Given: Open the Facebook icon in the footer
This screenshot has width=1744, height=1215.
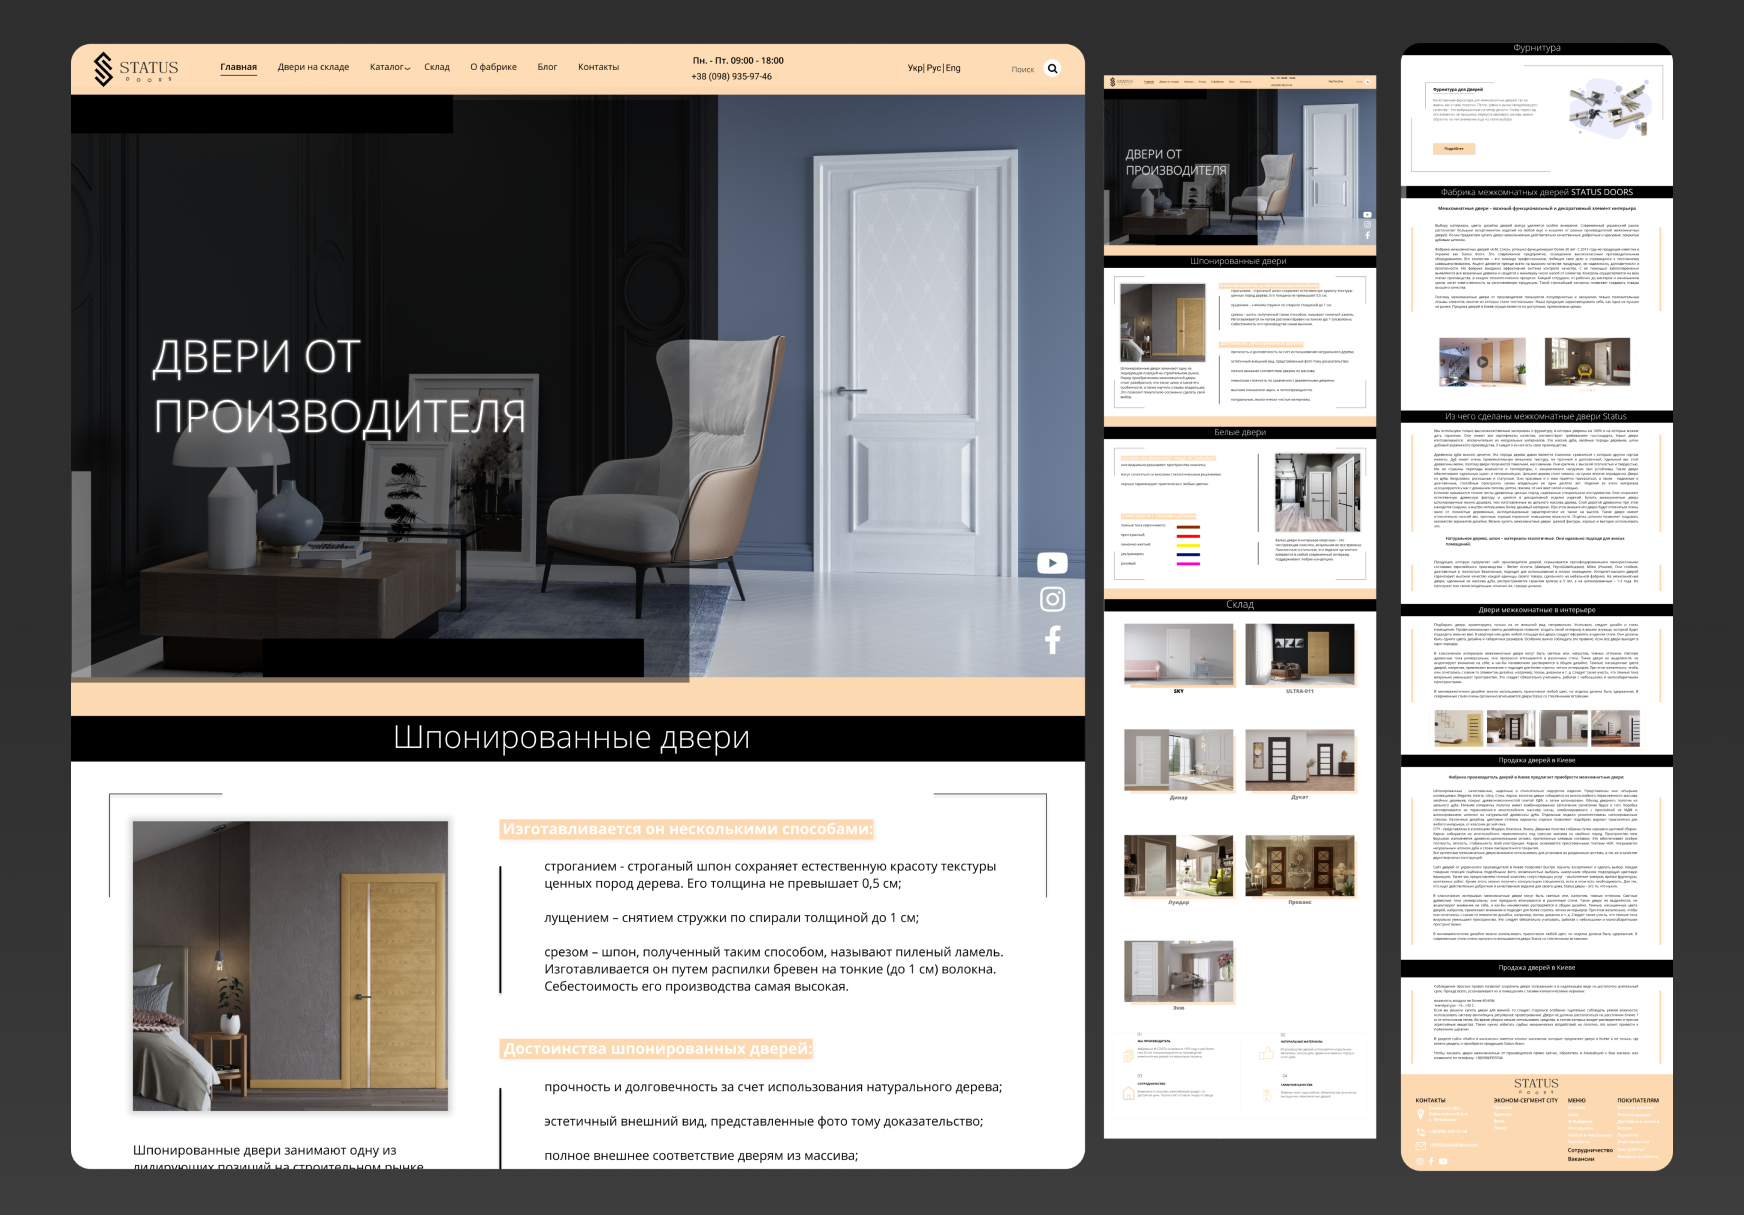Looking at the screenshot, I should (1431, 1161).
